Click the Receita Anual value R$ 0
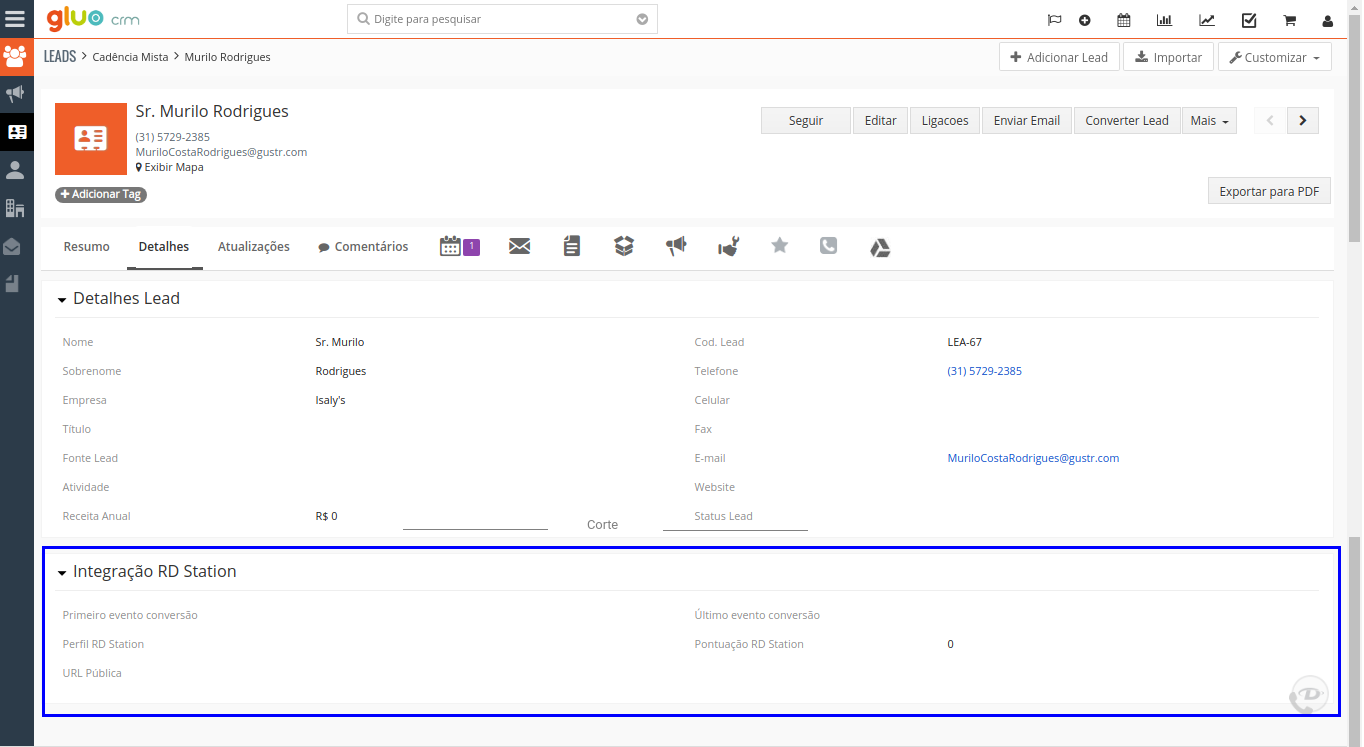This screenshot has height=747, width=1364. (x=326, y=516)
